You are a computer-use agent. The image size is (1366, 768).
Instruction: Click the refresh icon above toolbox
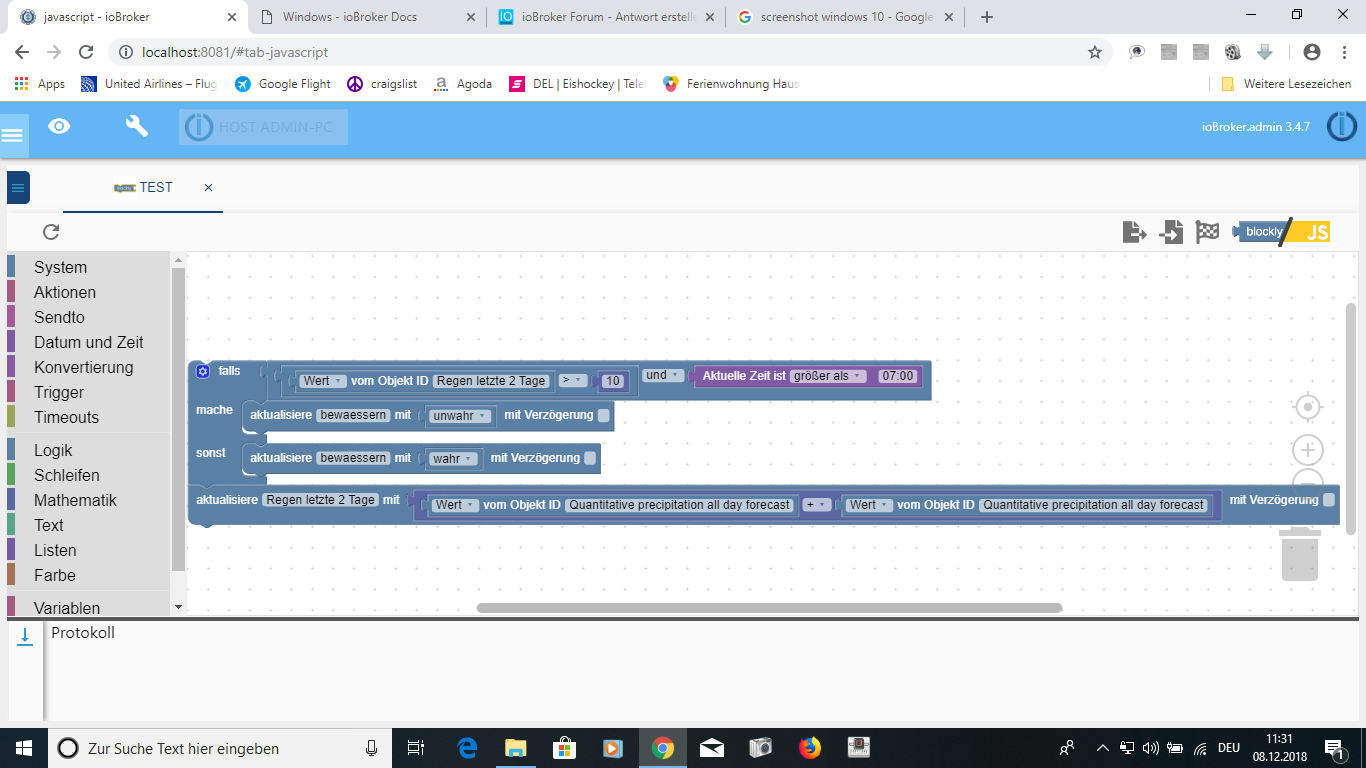51,232
